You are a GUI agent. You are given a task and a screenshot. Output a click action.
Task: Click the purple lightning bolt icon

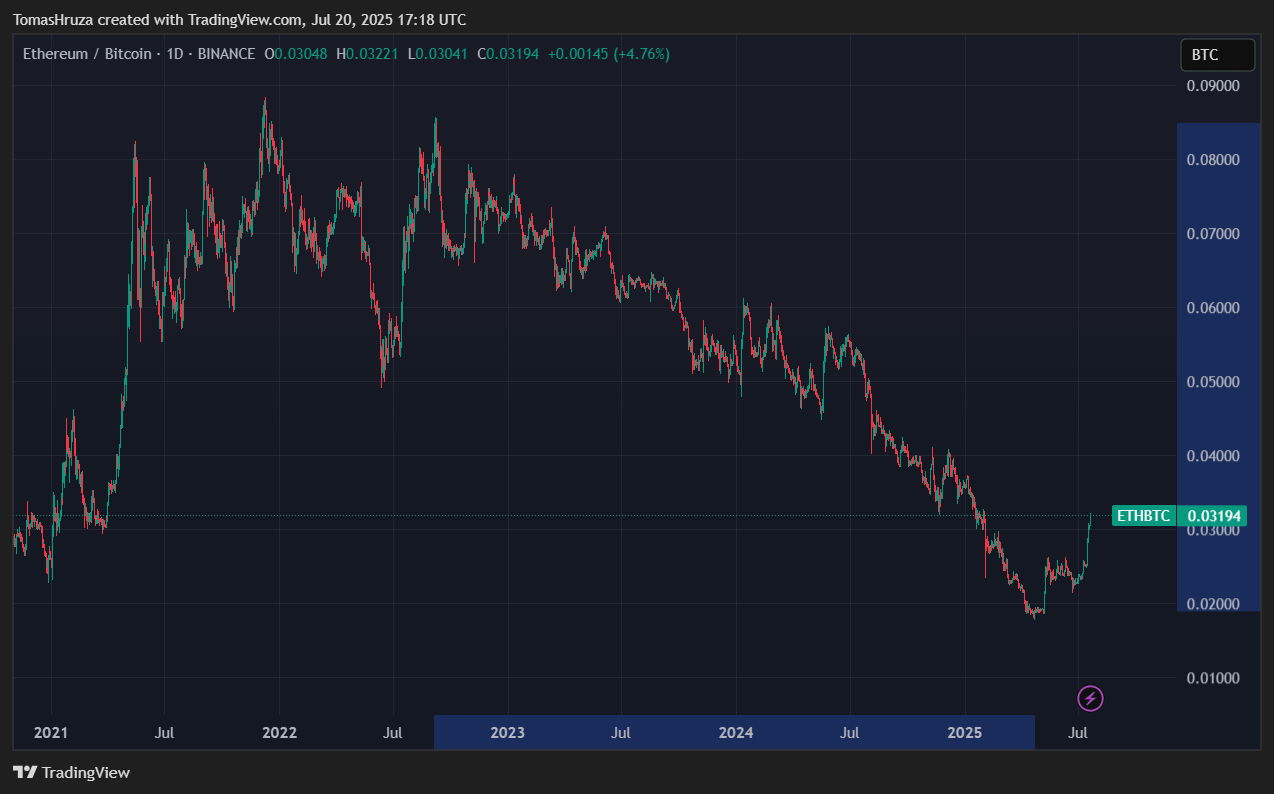[x=1090, y=698]
